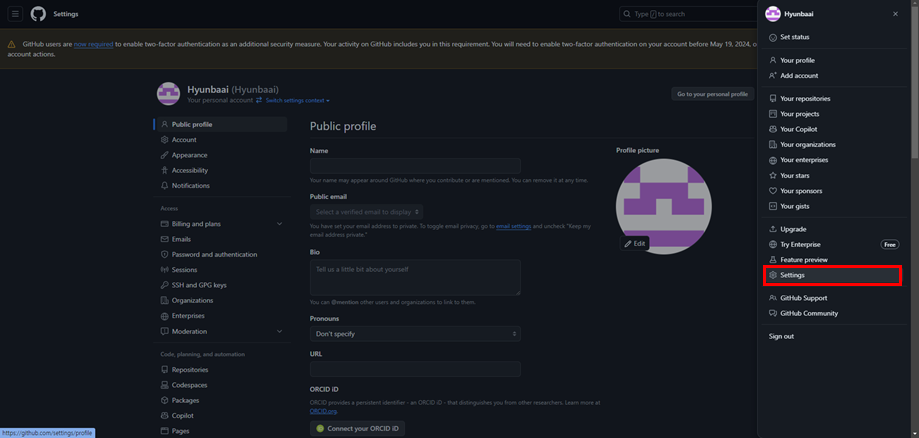Click Sign out in user menu
Screen dimensions: 919x438
(x=781, y=337)
